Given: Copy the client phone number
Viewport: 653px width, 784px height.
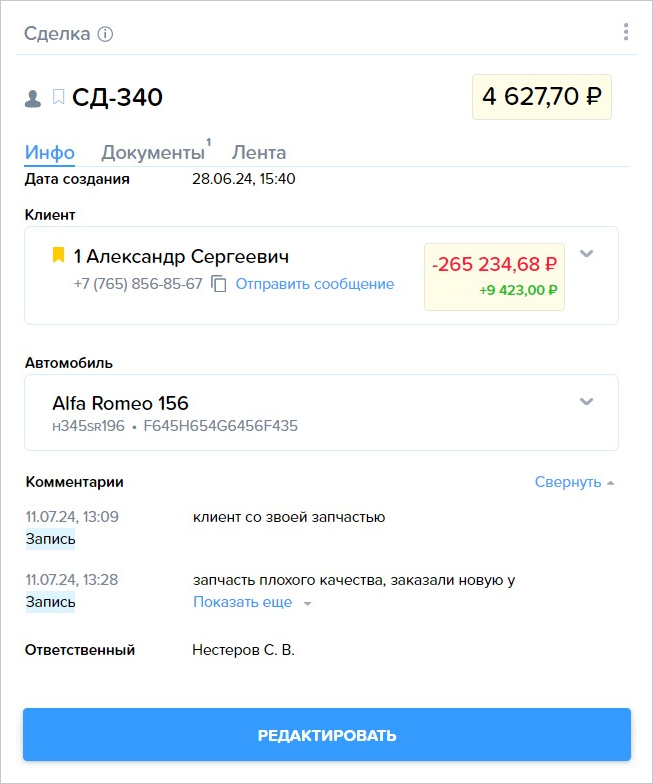Looking at the screenshot, I should [x=218, y=284].
